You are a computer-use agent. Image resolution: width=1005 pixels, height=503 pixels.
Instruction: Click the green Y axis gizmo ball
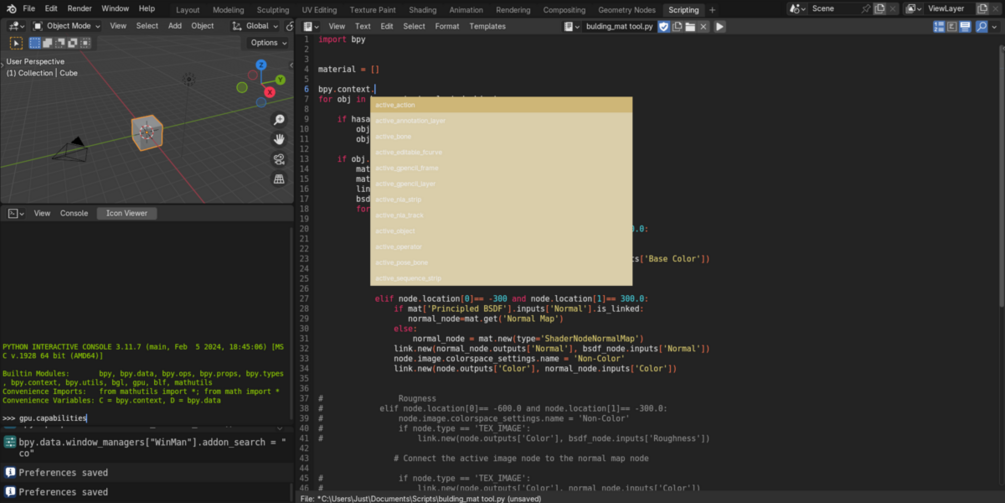pyautogui.click(x=280, y=80)
